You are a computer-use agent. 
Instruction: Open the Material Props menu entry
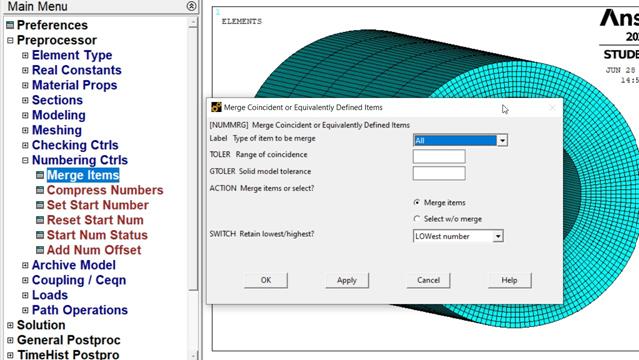pos(75,85)
